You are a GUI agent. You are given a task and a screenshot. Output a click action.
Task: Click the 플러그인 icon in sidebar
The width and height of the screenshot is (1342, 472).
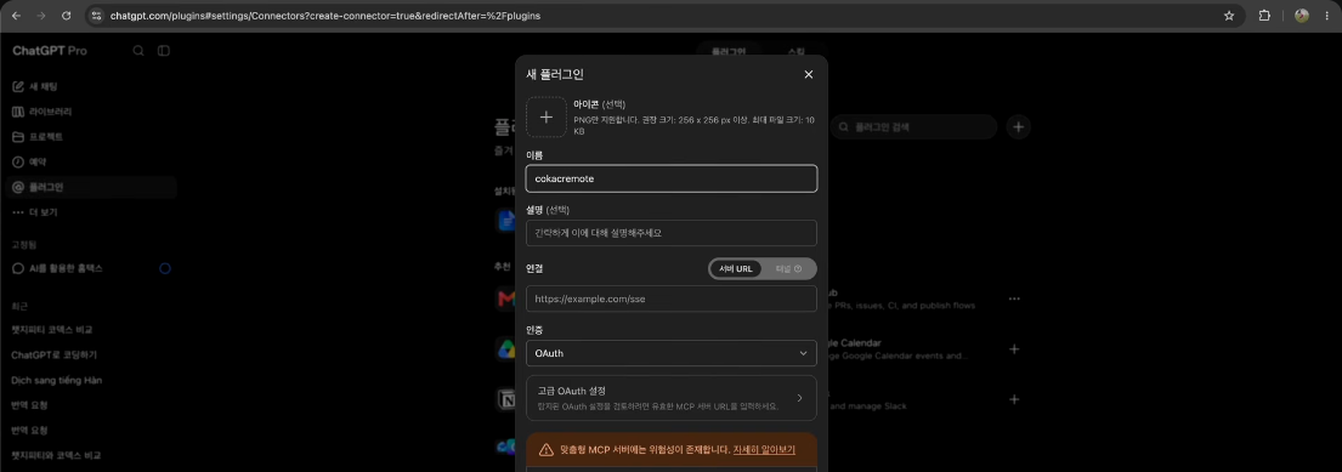click(18, 187)
